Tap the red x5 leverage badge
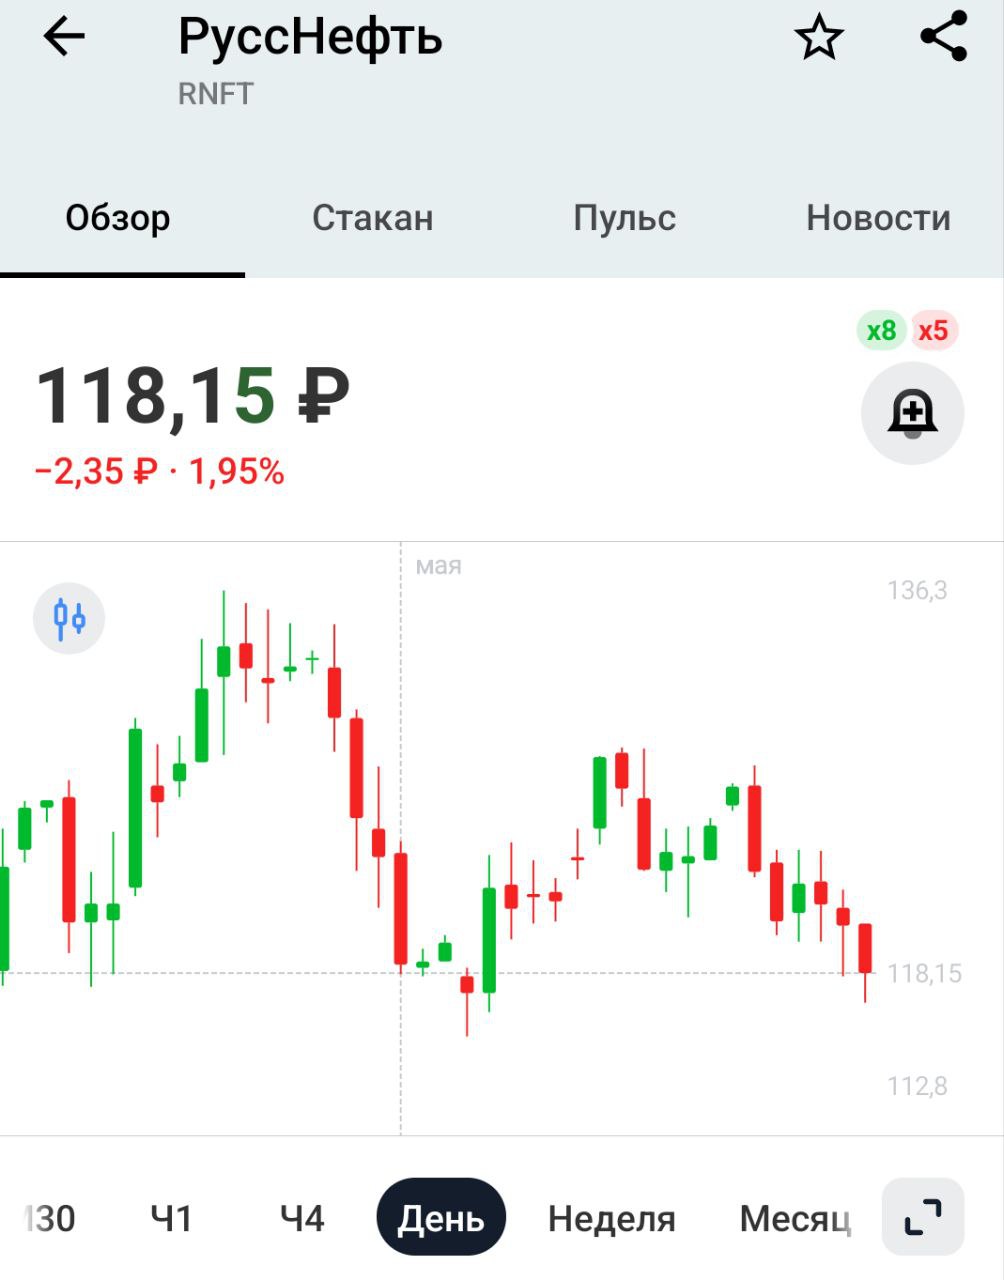The height and width of the screenshot is (1280, 1004). (933, 330)
